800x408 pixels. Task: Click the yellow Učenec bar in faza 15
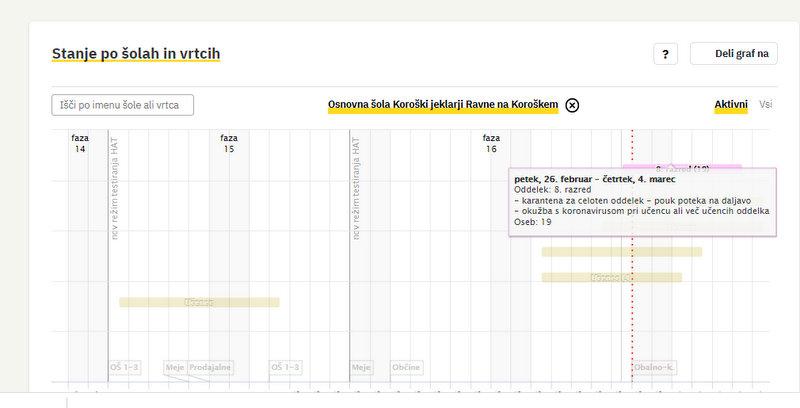(x=199, y=302)
